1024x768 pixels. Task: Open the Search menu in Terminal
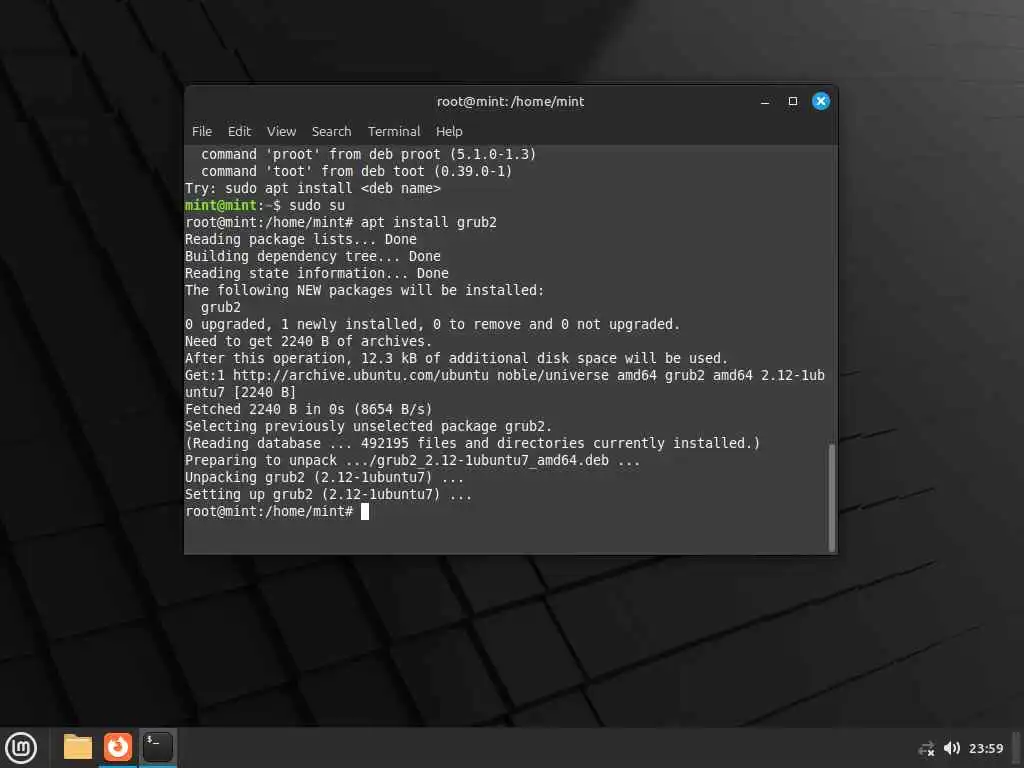331,131
